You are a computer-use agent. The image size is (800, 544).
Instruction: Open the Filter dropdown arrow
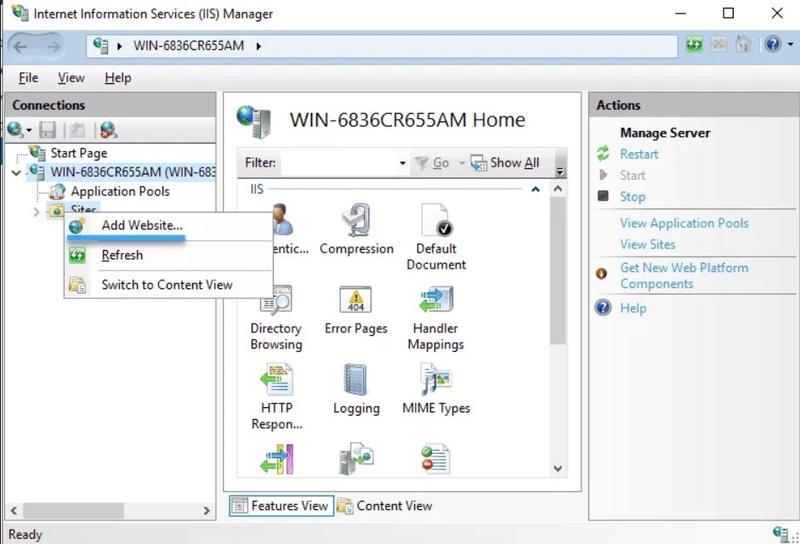coord(403,163)
